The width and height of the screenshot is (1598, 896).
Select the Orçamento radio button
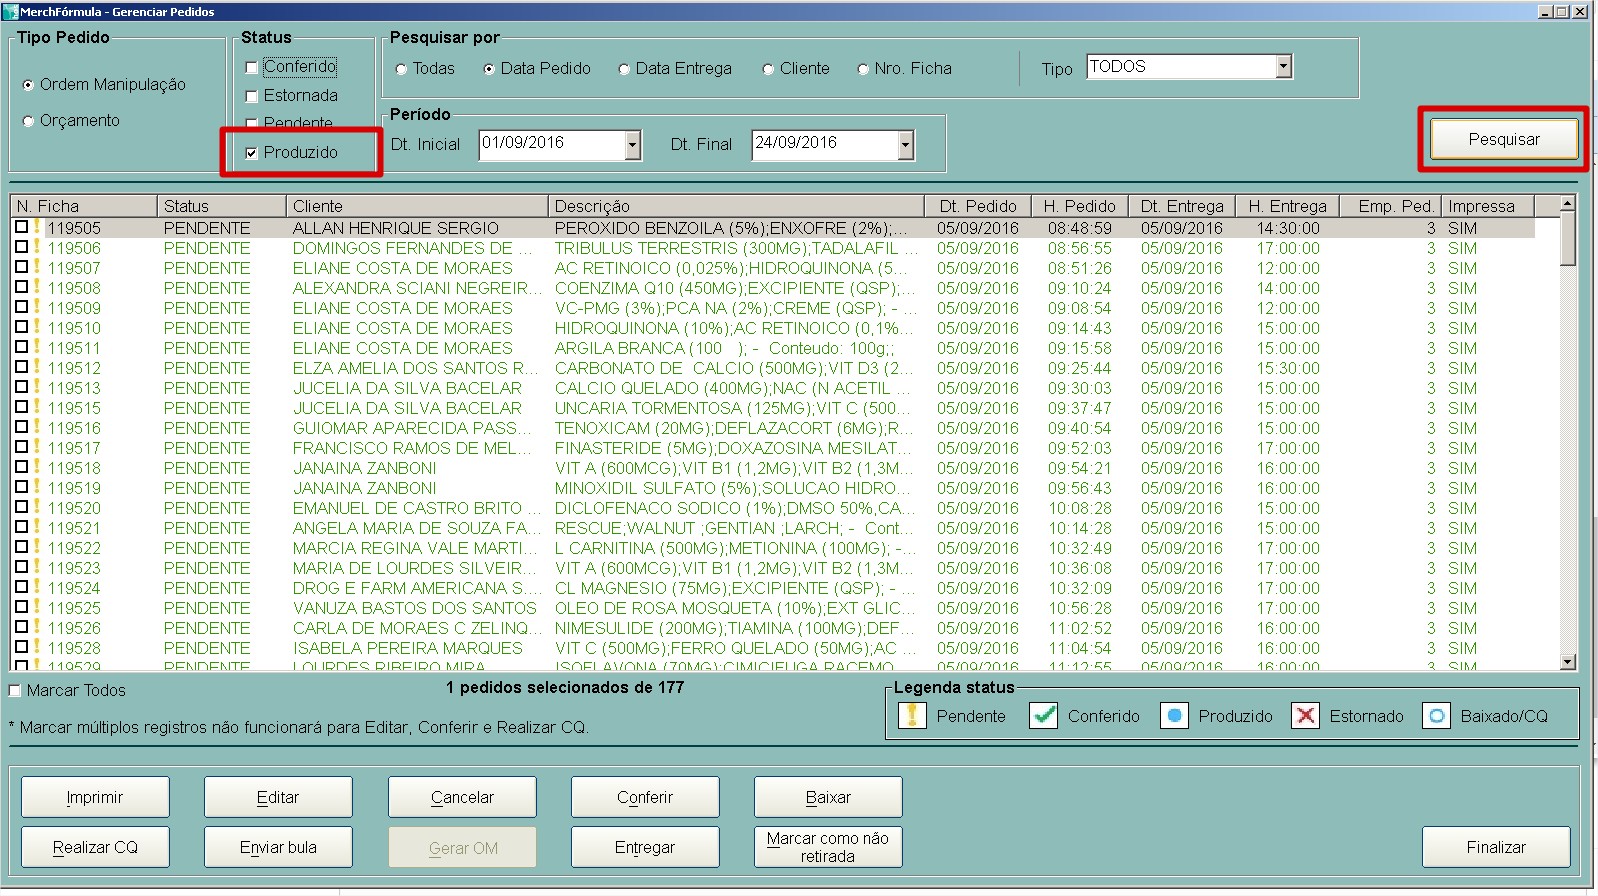pos(28,121)
